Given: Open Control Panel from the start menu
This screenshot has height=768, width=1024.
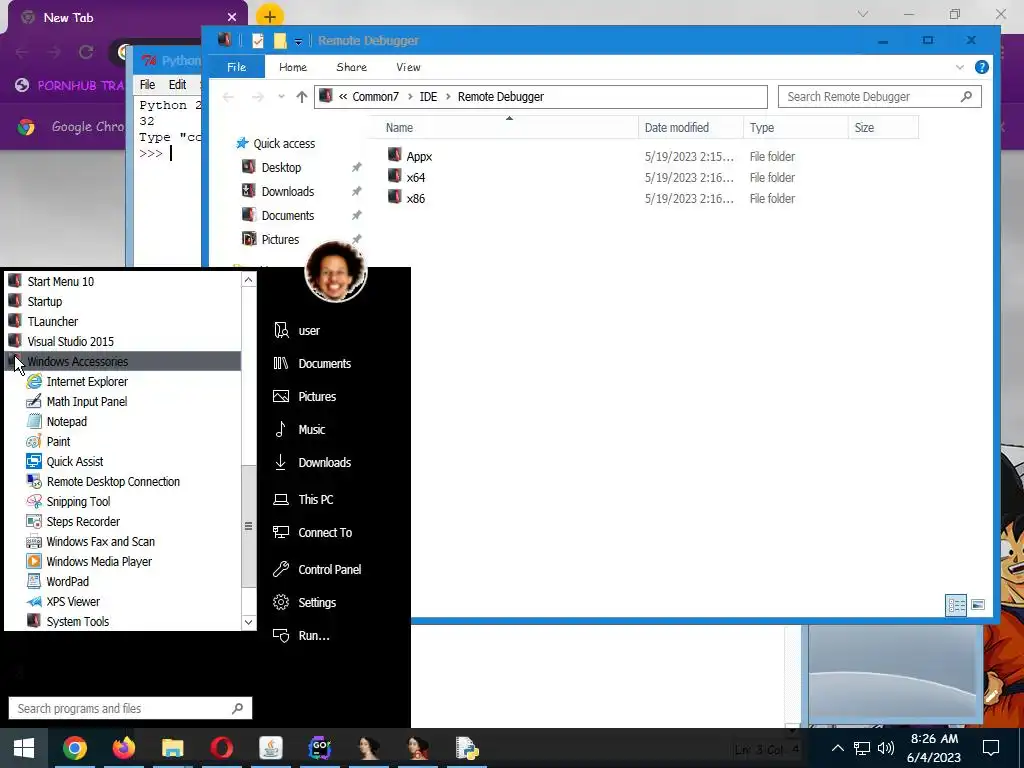Looking at the screenshot, I should [329, 569].
